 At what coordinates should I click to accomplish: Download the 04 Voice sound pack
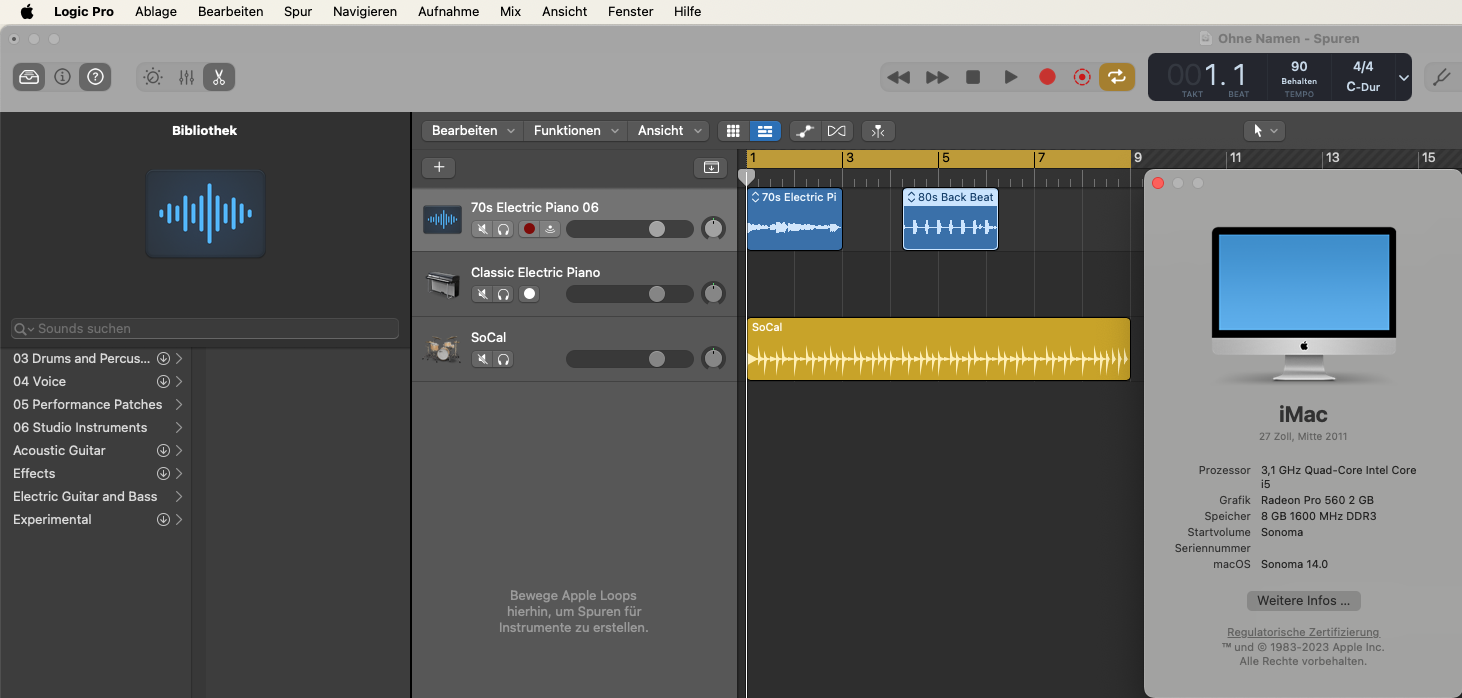(163, 381)
